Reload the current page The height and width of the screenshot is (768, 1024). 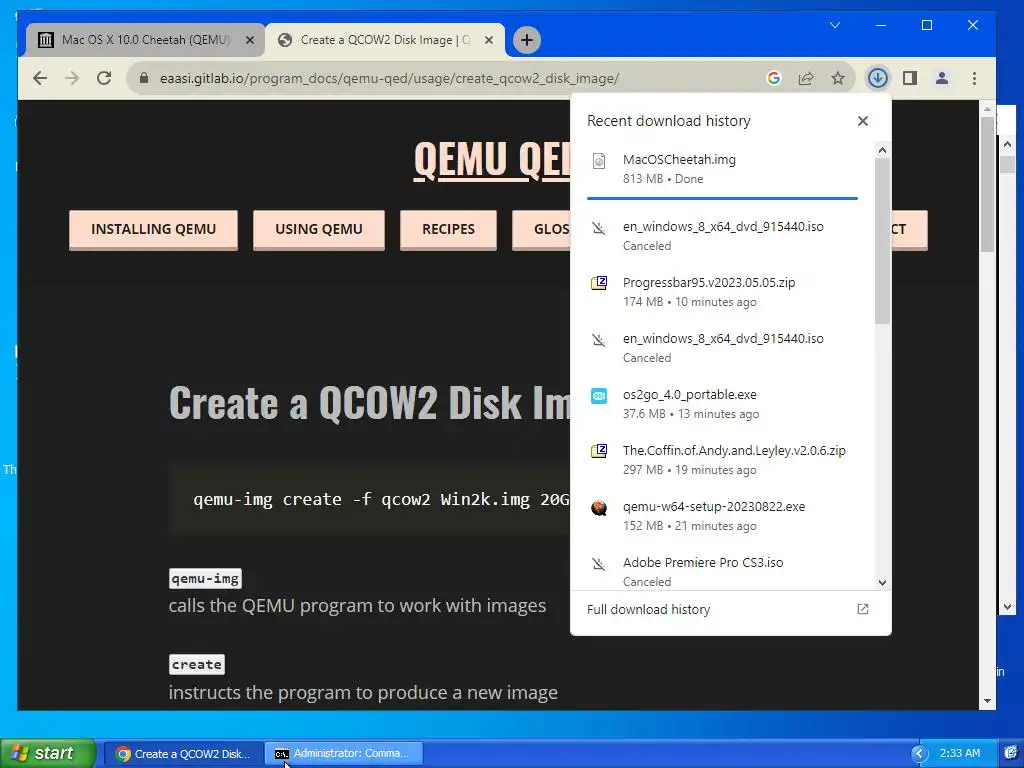[104, 78]
